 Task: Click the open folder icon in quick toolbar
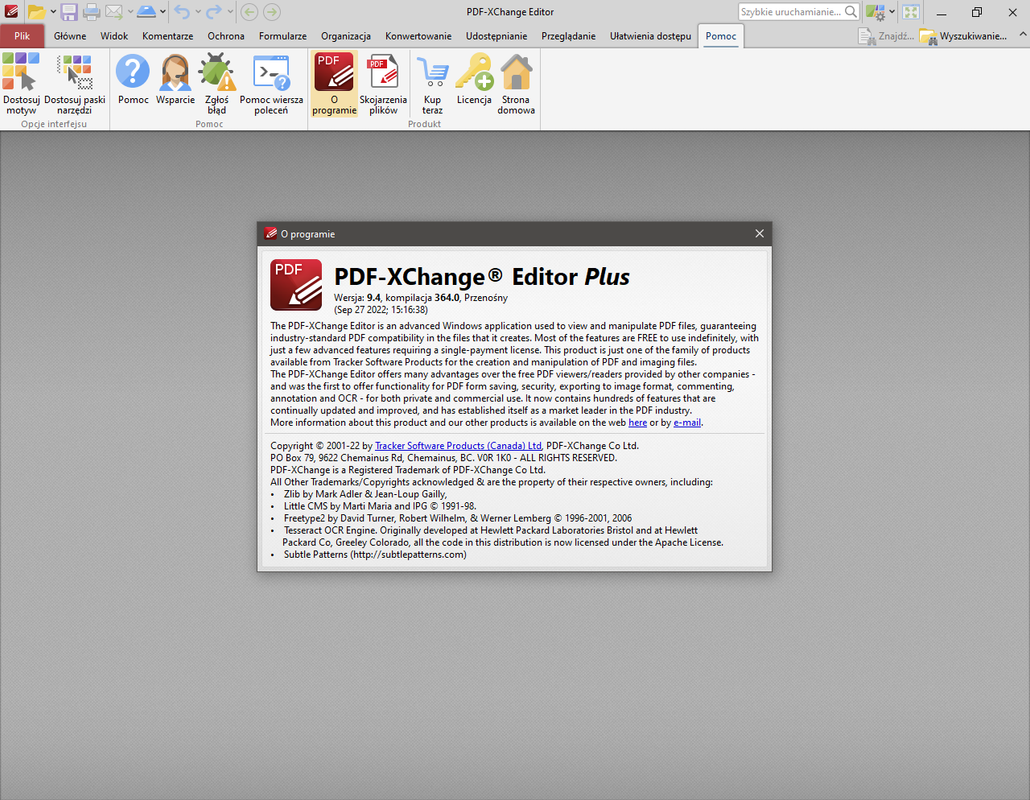(36, 12)
